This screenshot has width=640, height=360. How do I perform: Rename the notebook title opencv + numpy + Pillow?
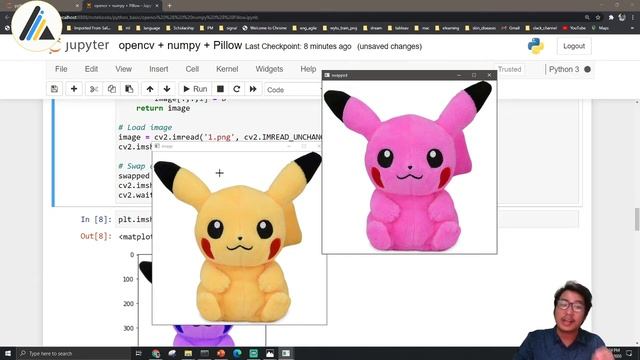coord(180,46)
